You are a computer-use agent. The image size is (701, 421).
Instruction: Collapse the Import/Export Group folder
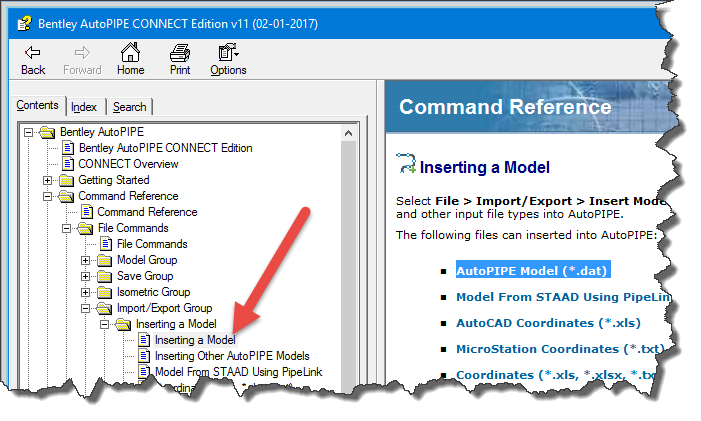point(85,309)
